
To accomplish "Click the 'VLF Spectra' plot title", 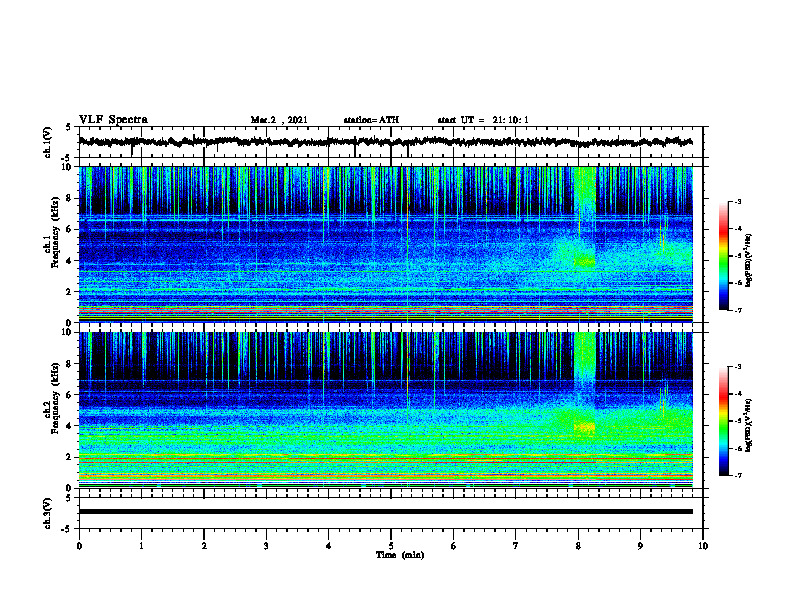I will tap(113, 120).
